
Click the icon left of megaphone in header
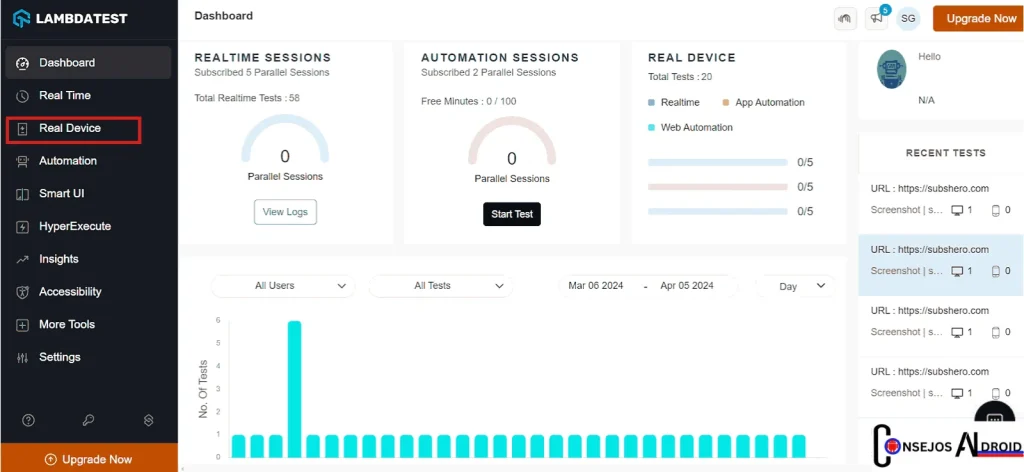(846, 18)
